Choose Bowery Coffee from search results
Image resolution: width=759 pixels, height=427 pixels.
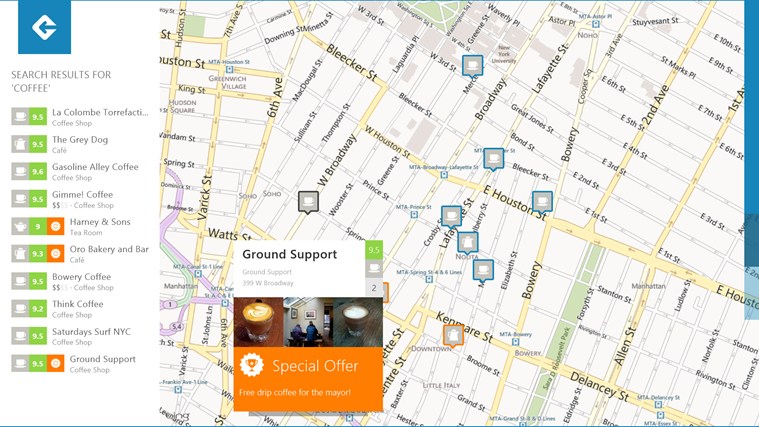[81, 276]
